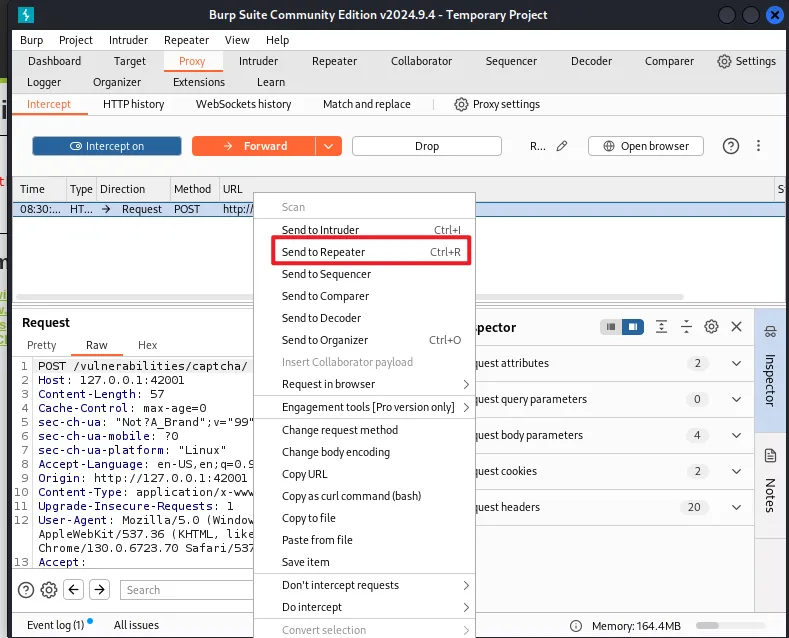Open the Notes side tab

click(x=770, y=484)
